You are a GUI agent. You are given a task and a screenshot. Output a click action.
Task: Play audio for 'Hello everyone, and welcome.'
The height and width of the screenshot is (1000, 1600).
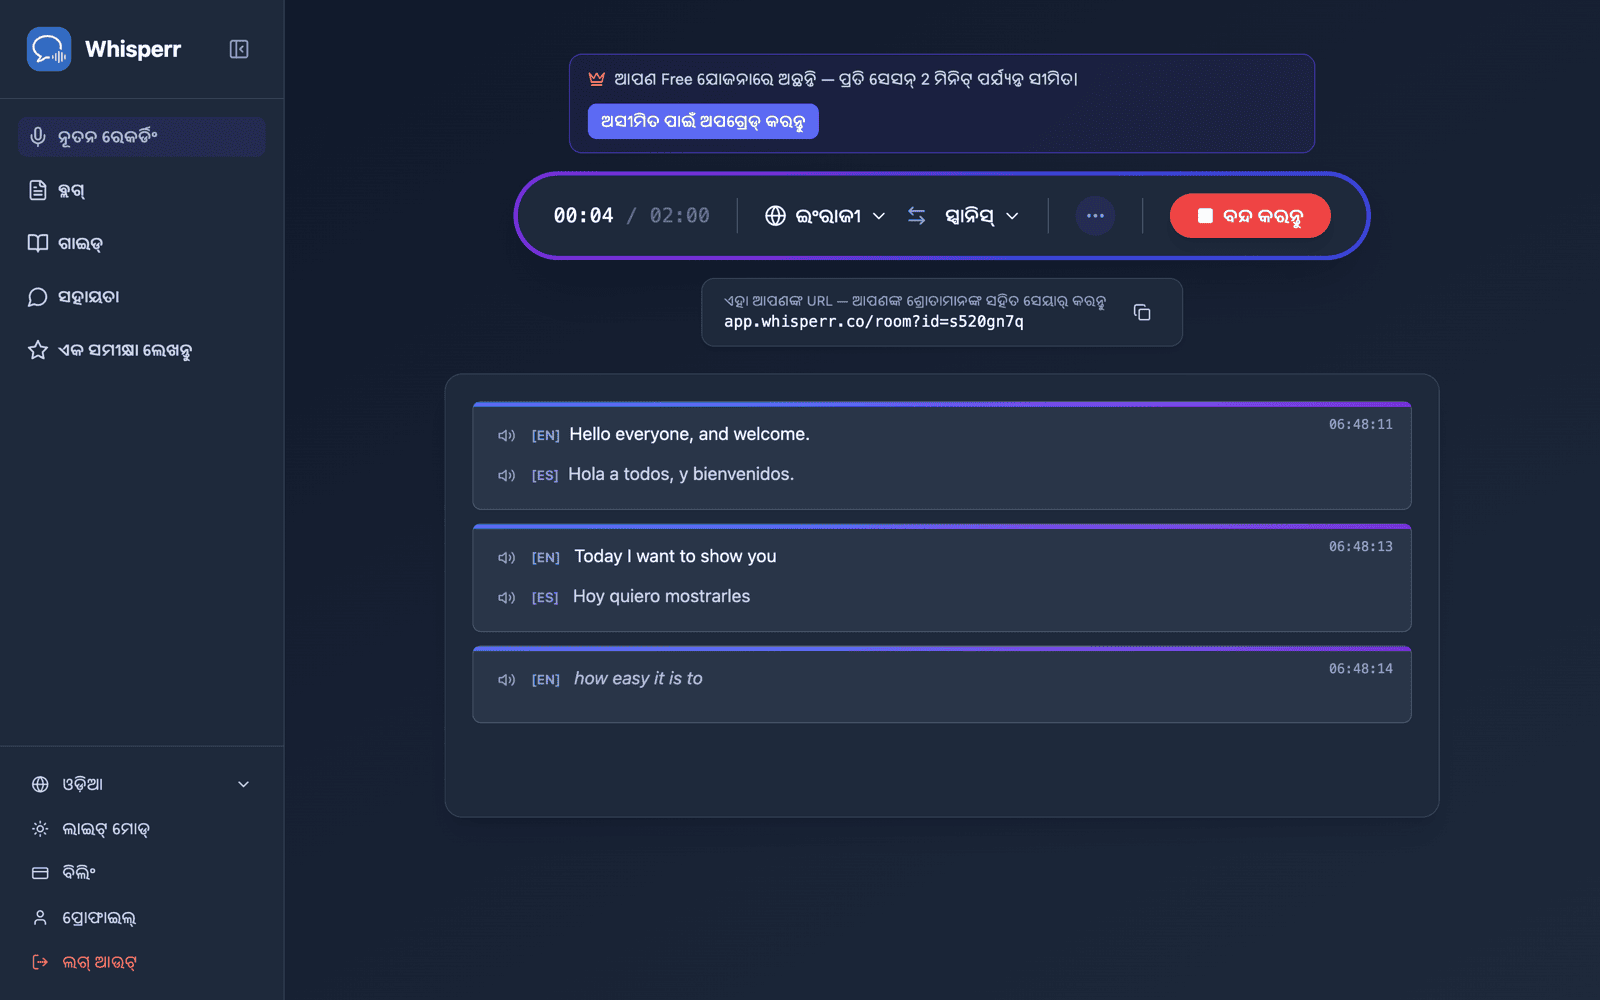click(x=507, y=435)
